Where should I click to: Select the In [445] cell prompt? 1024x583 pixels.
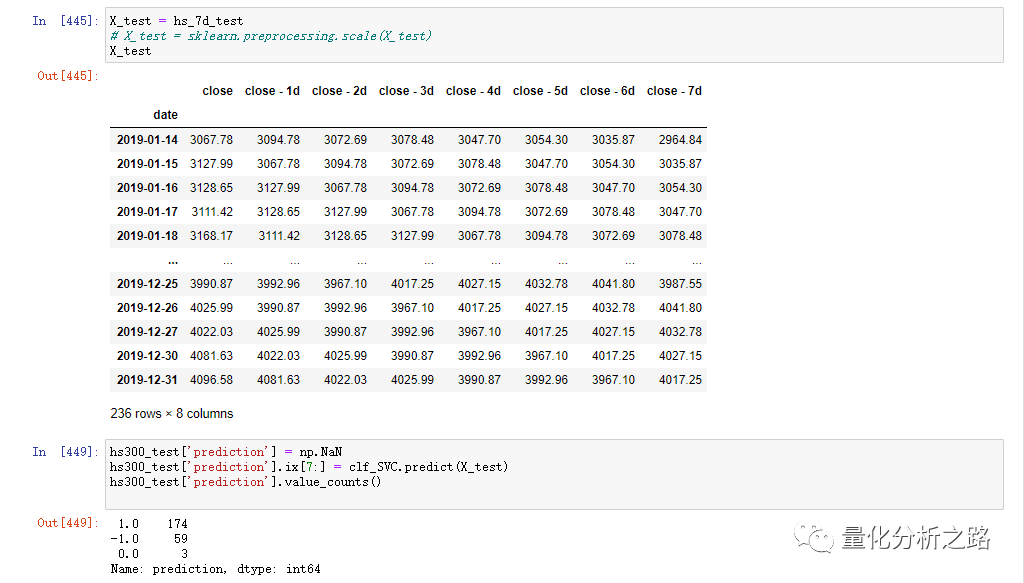64,21
